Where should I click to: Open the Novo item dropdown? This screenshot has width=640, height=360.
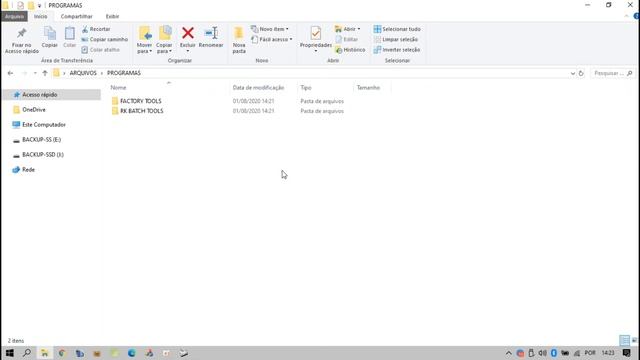270,29
